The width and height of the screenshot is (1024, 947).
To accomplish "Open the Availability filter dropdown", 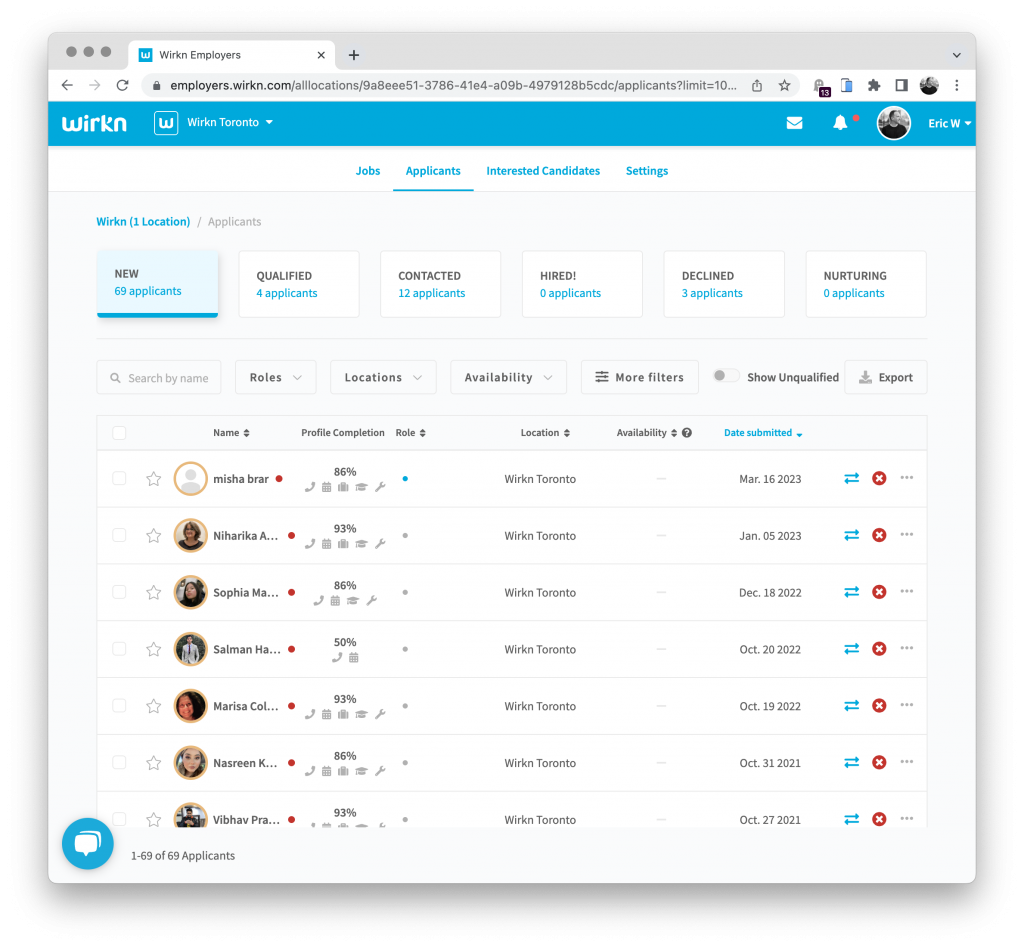I will (508, 377).
